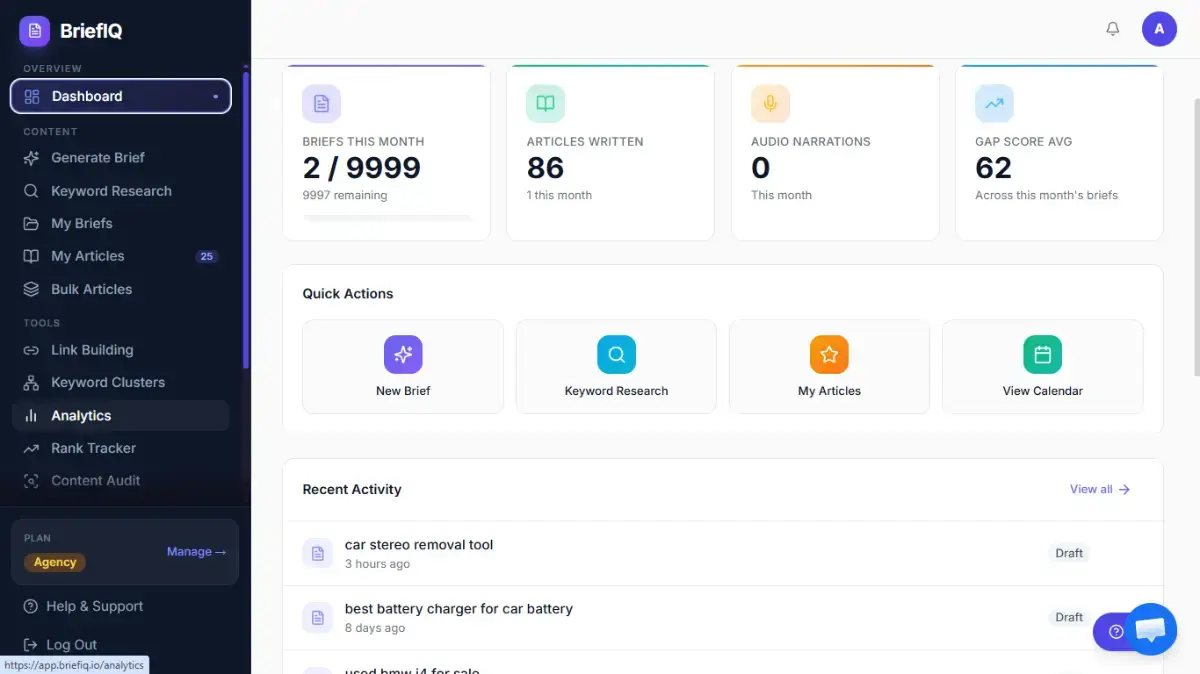Click the Link Building chain icon
This screenshot has height=674, width=1200.
click(32, 350)
